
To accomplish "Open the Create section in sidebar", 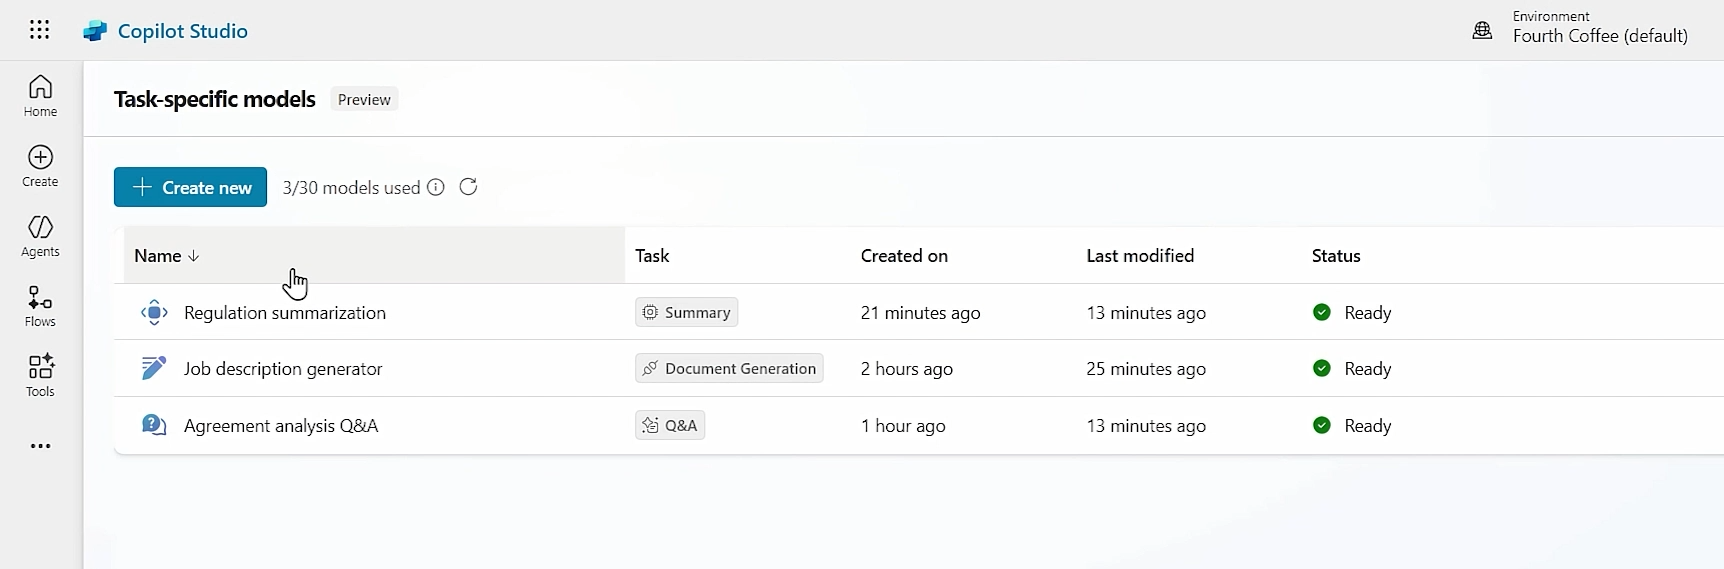I will [x=40, y=166].
